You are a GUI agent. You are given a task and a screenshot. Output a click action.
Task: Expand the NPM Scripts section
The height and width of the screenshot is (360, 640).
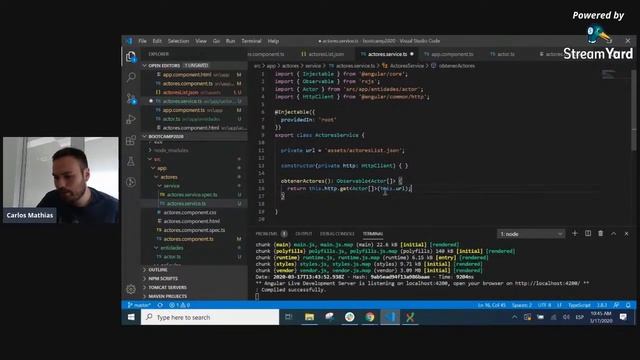click(162, 278)
